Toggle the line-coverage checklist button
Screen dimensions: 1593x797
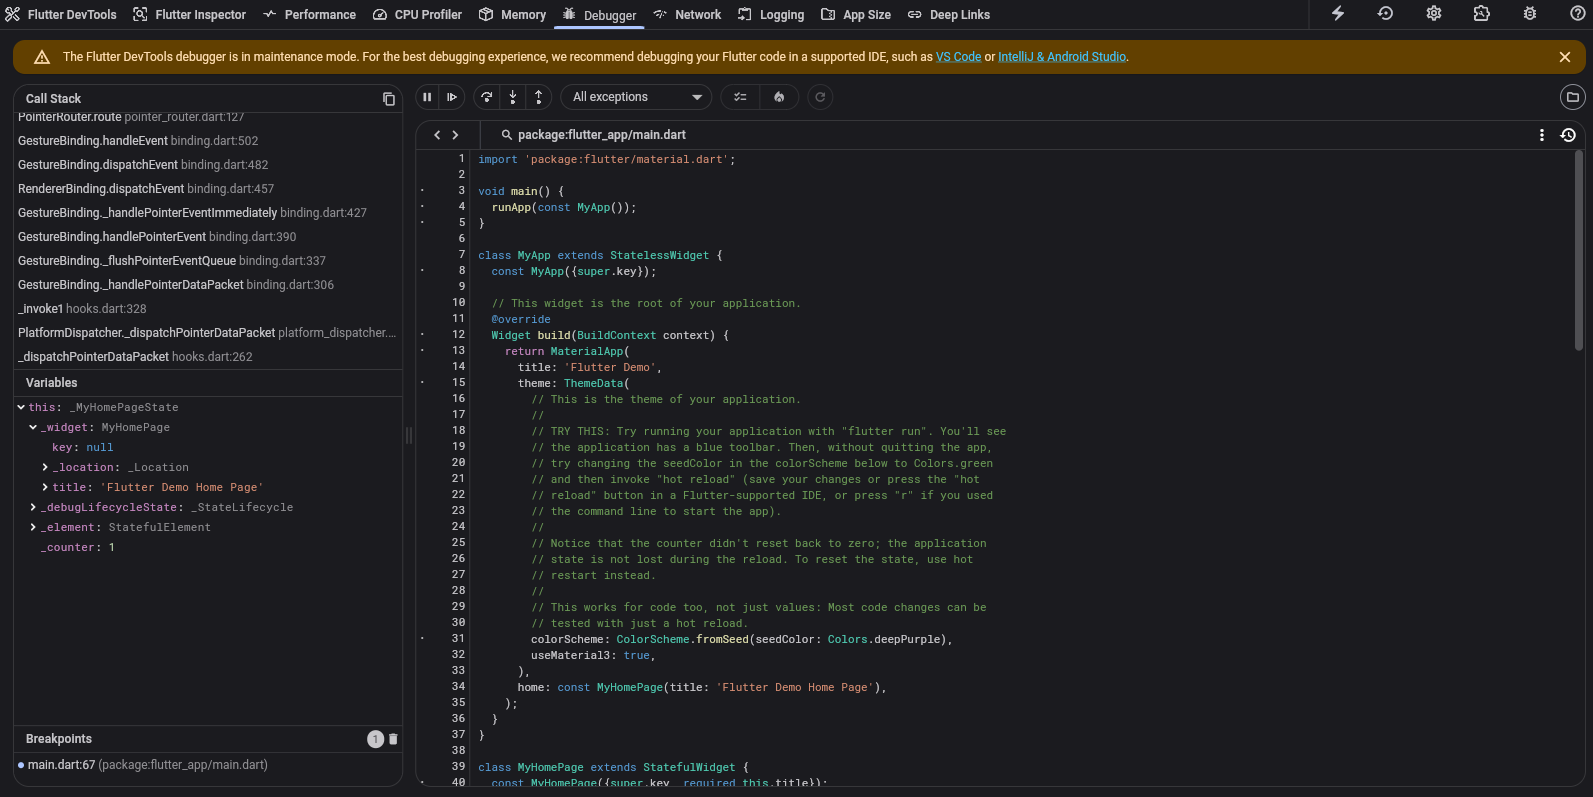[x=740, y=97]
